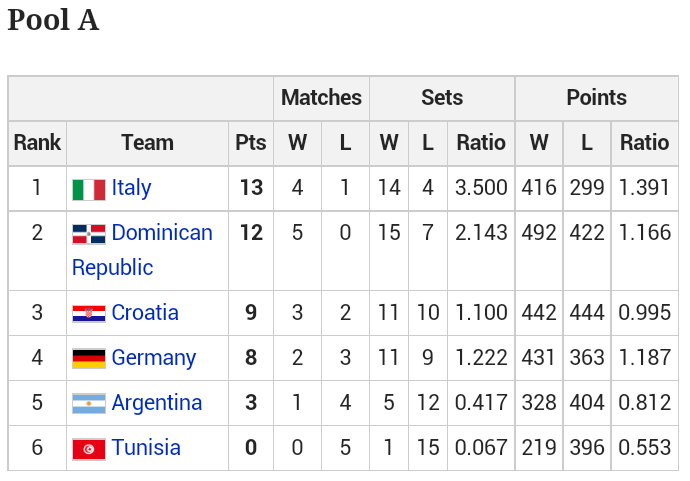Click the Pool A heading
690x481 pixels.
click(x=53, y=21)
